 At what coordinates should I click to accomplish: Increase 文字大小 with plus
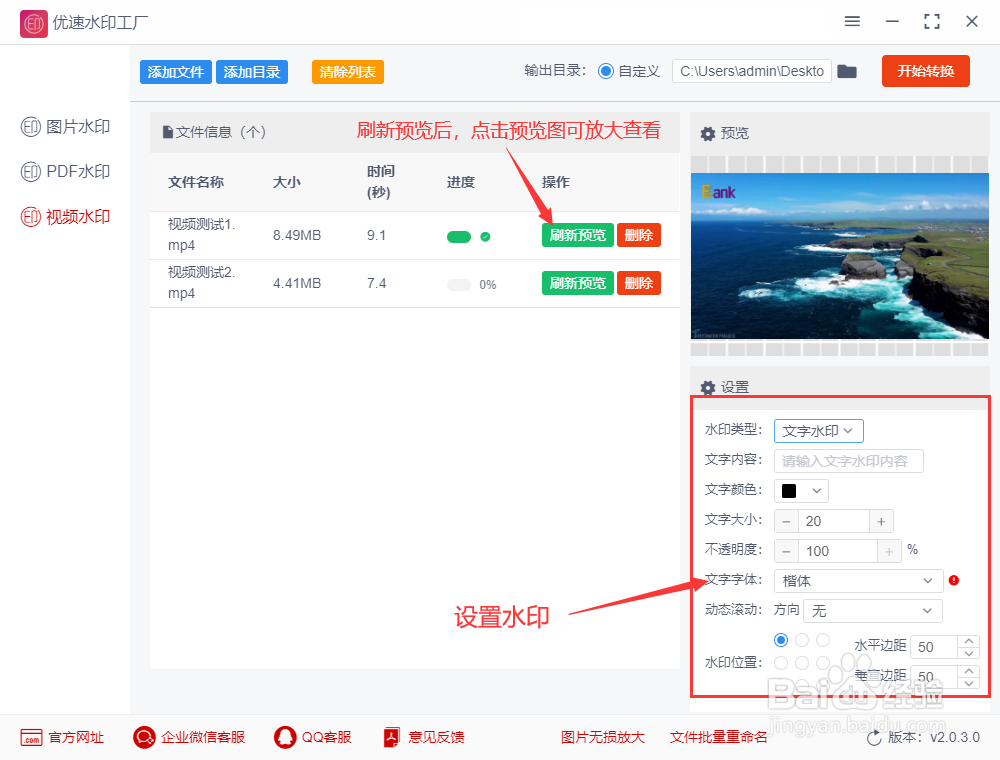pyautogui.click(x=881, y=522)
